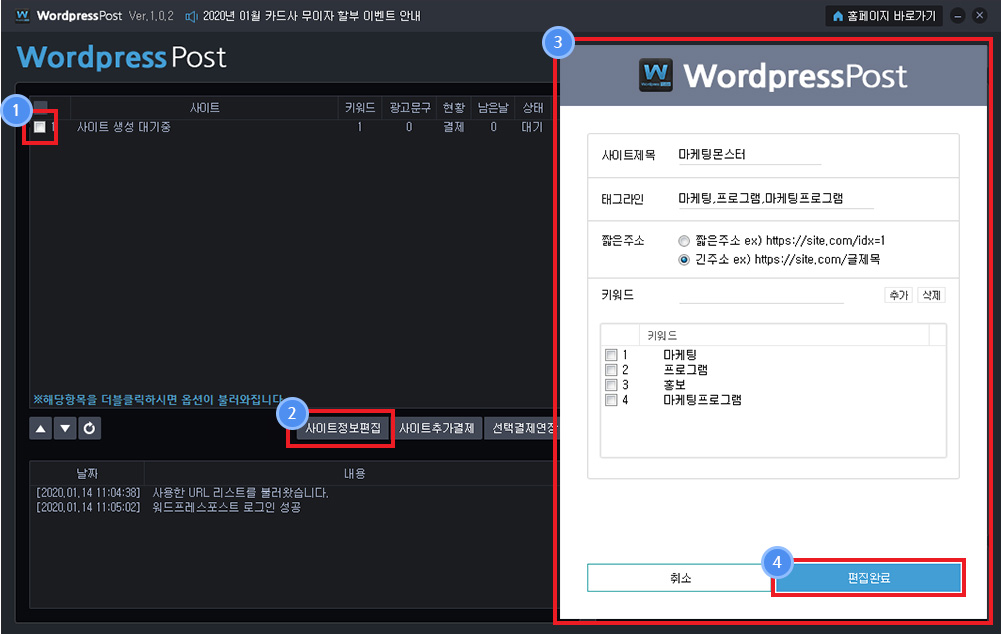Click the WordpressPost title bar app icon
Viewport: 1001px width, 634px height.
pos(22,15)
